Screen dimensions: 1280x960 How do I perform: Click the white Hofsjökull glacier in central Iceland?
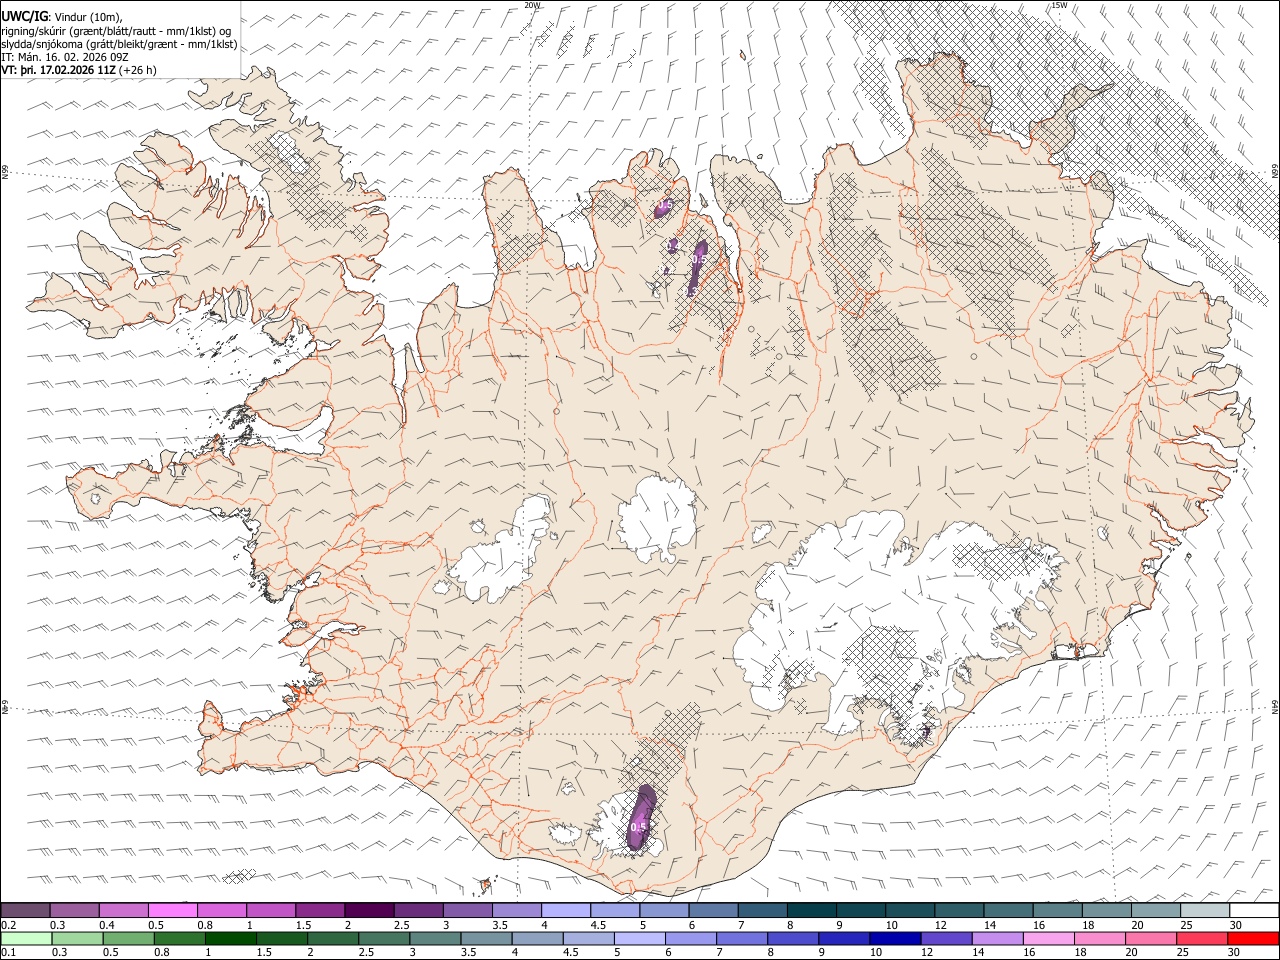[657, 520]
